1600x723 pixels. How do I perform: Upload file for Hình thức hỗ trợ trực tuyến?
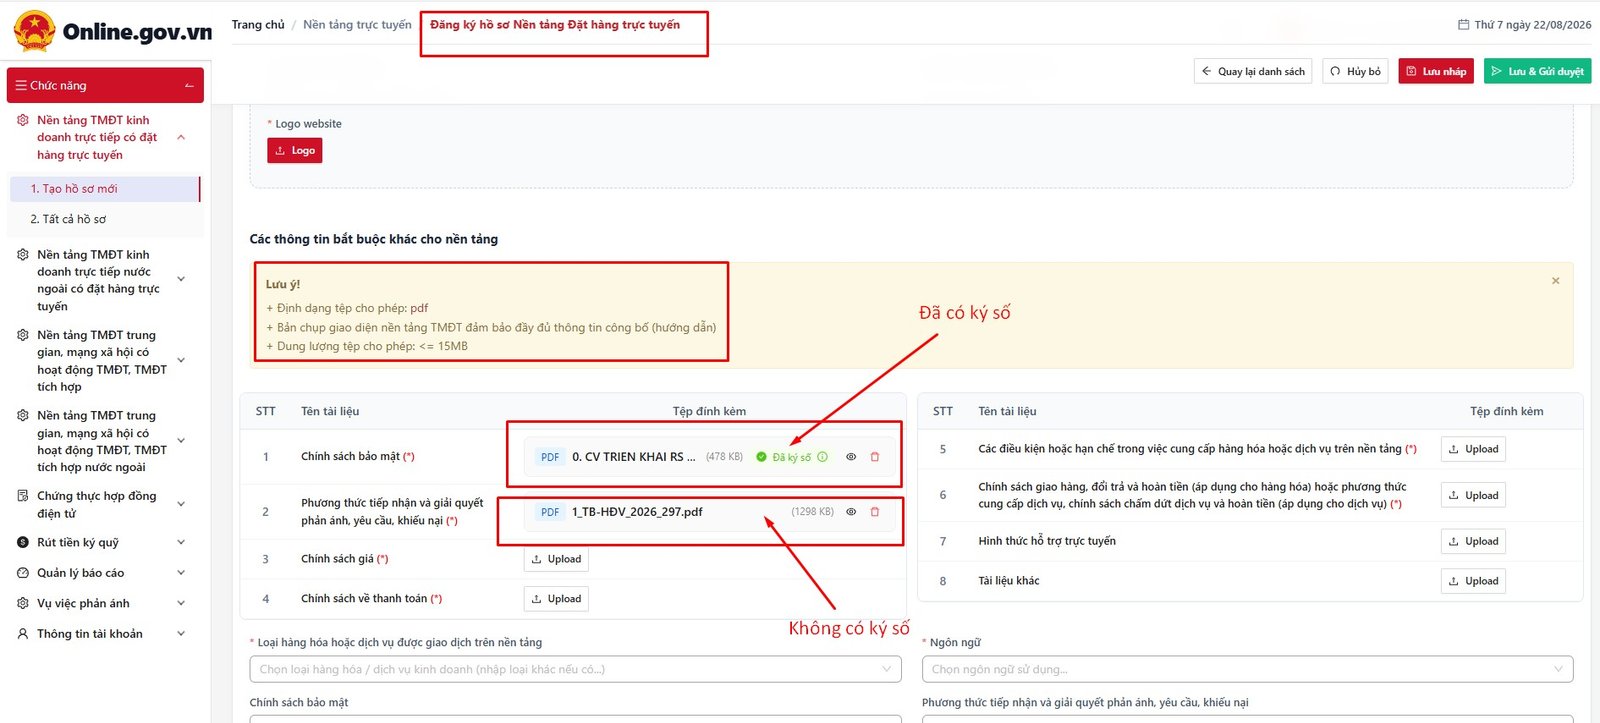[1473, 541]
